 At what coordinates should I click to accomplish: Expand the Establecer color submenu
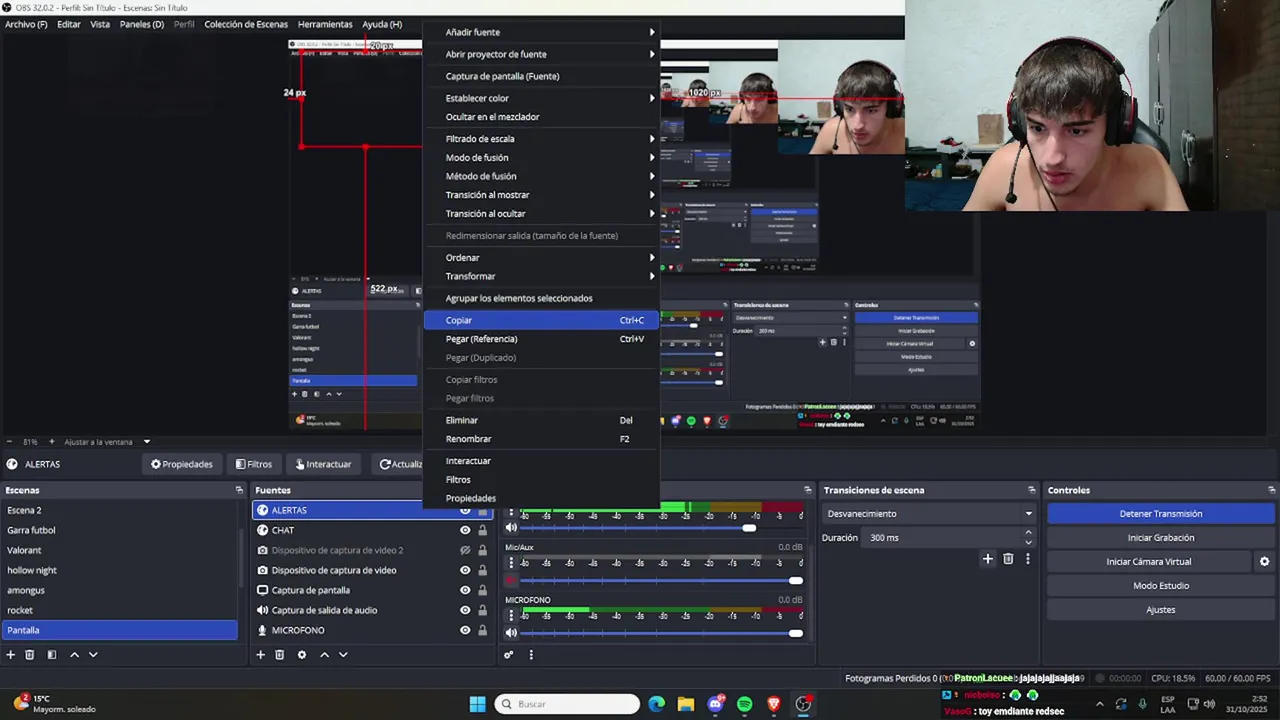(541, 98)
